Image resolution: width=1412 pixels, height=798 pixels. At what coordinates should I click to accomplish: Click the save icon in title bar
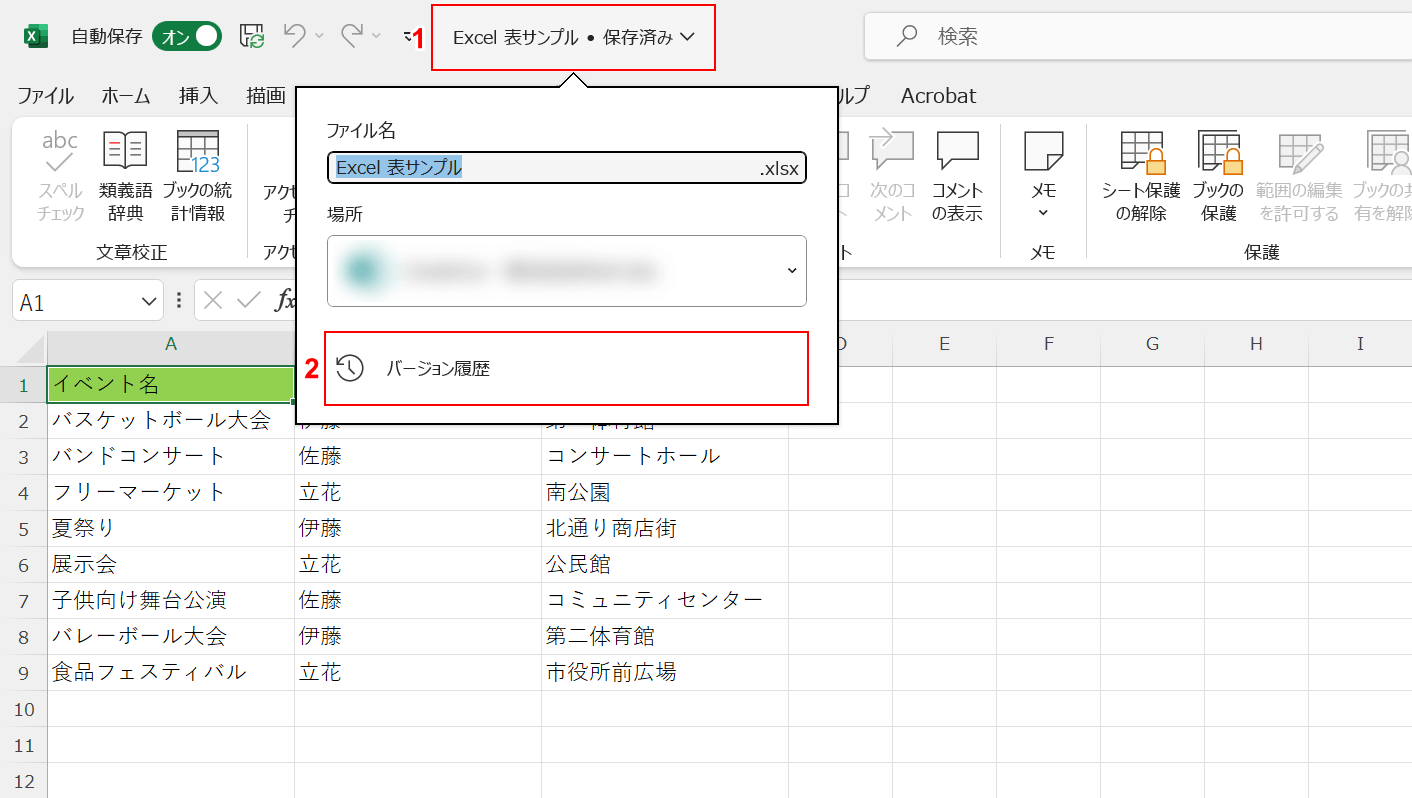click(x=252, y=36)
